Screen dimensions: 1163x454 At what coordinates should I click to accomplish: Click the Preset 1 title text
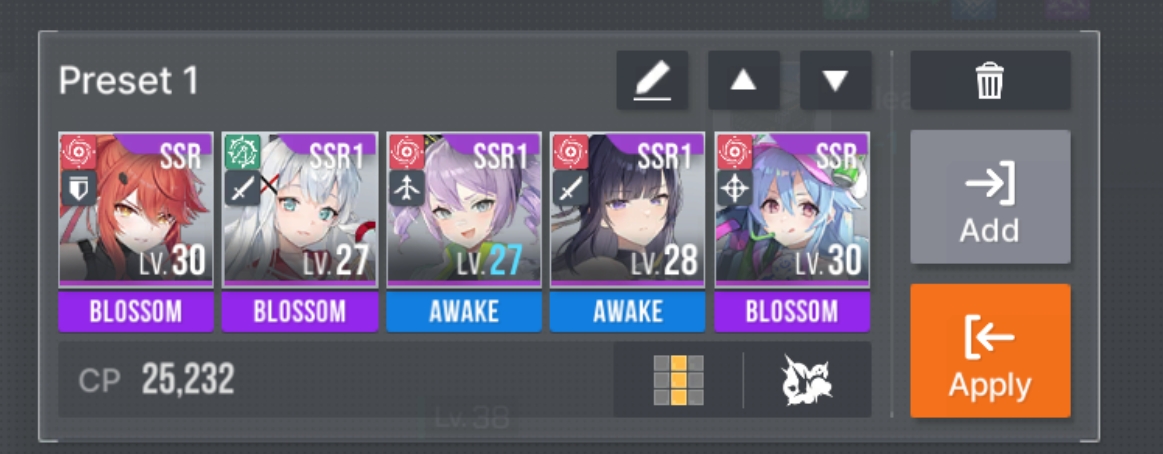tap(129, 80)
